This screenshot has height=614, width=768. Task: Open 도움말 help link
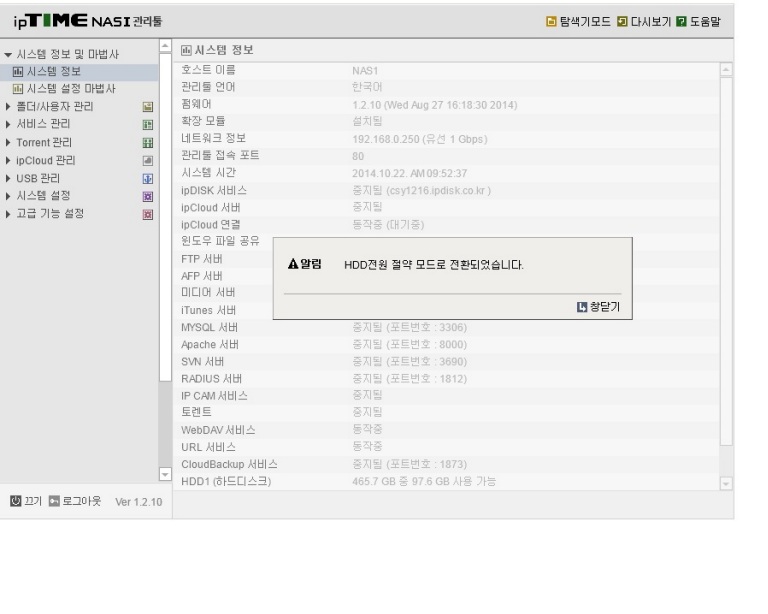pos(705,22)
